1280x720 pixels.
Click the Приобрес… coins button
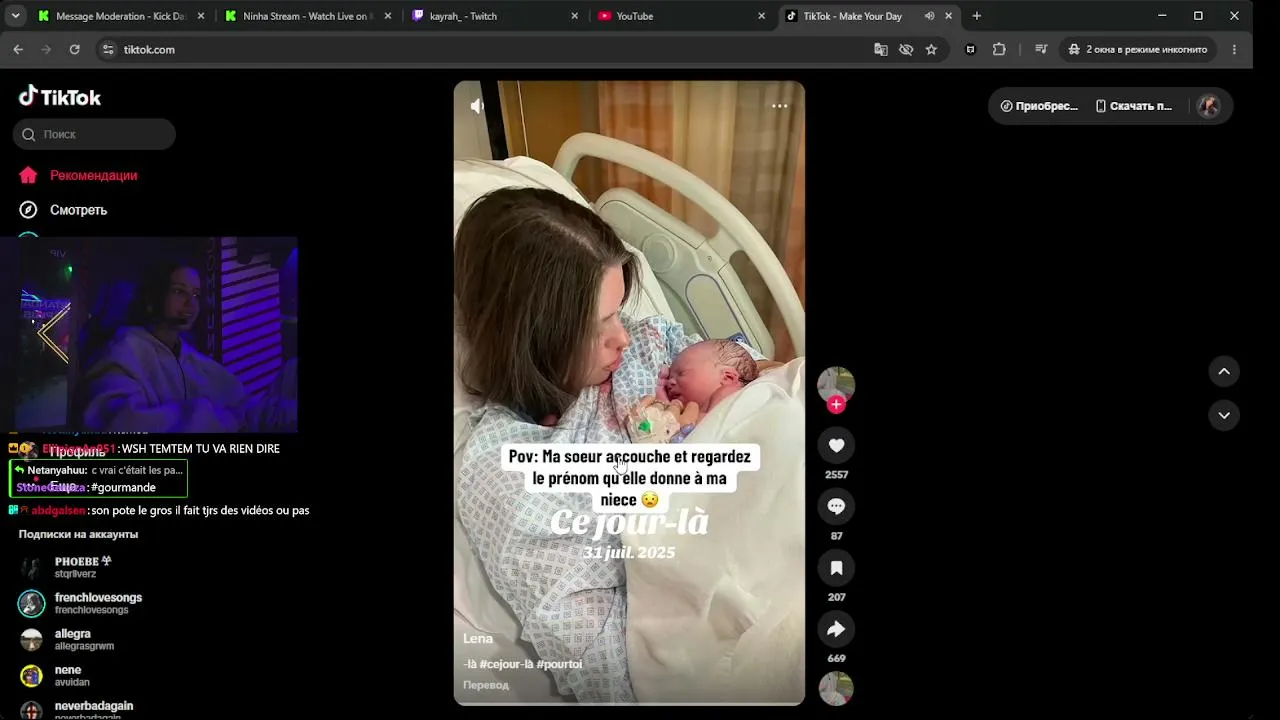(x=1039, y=106)
